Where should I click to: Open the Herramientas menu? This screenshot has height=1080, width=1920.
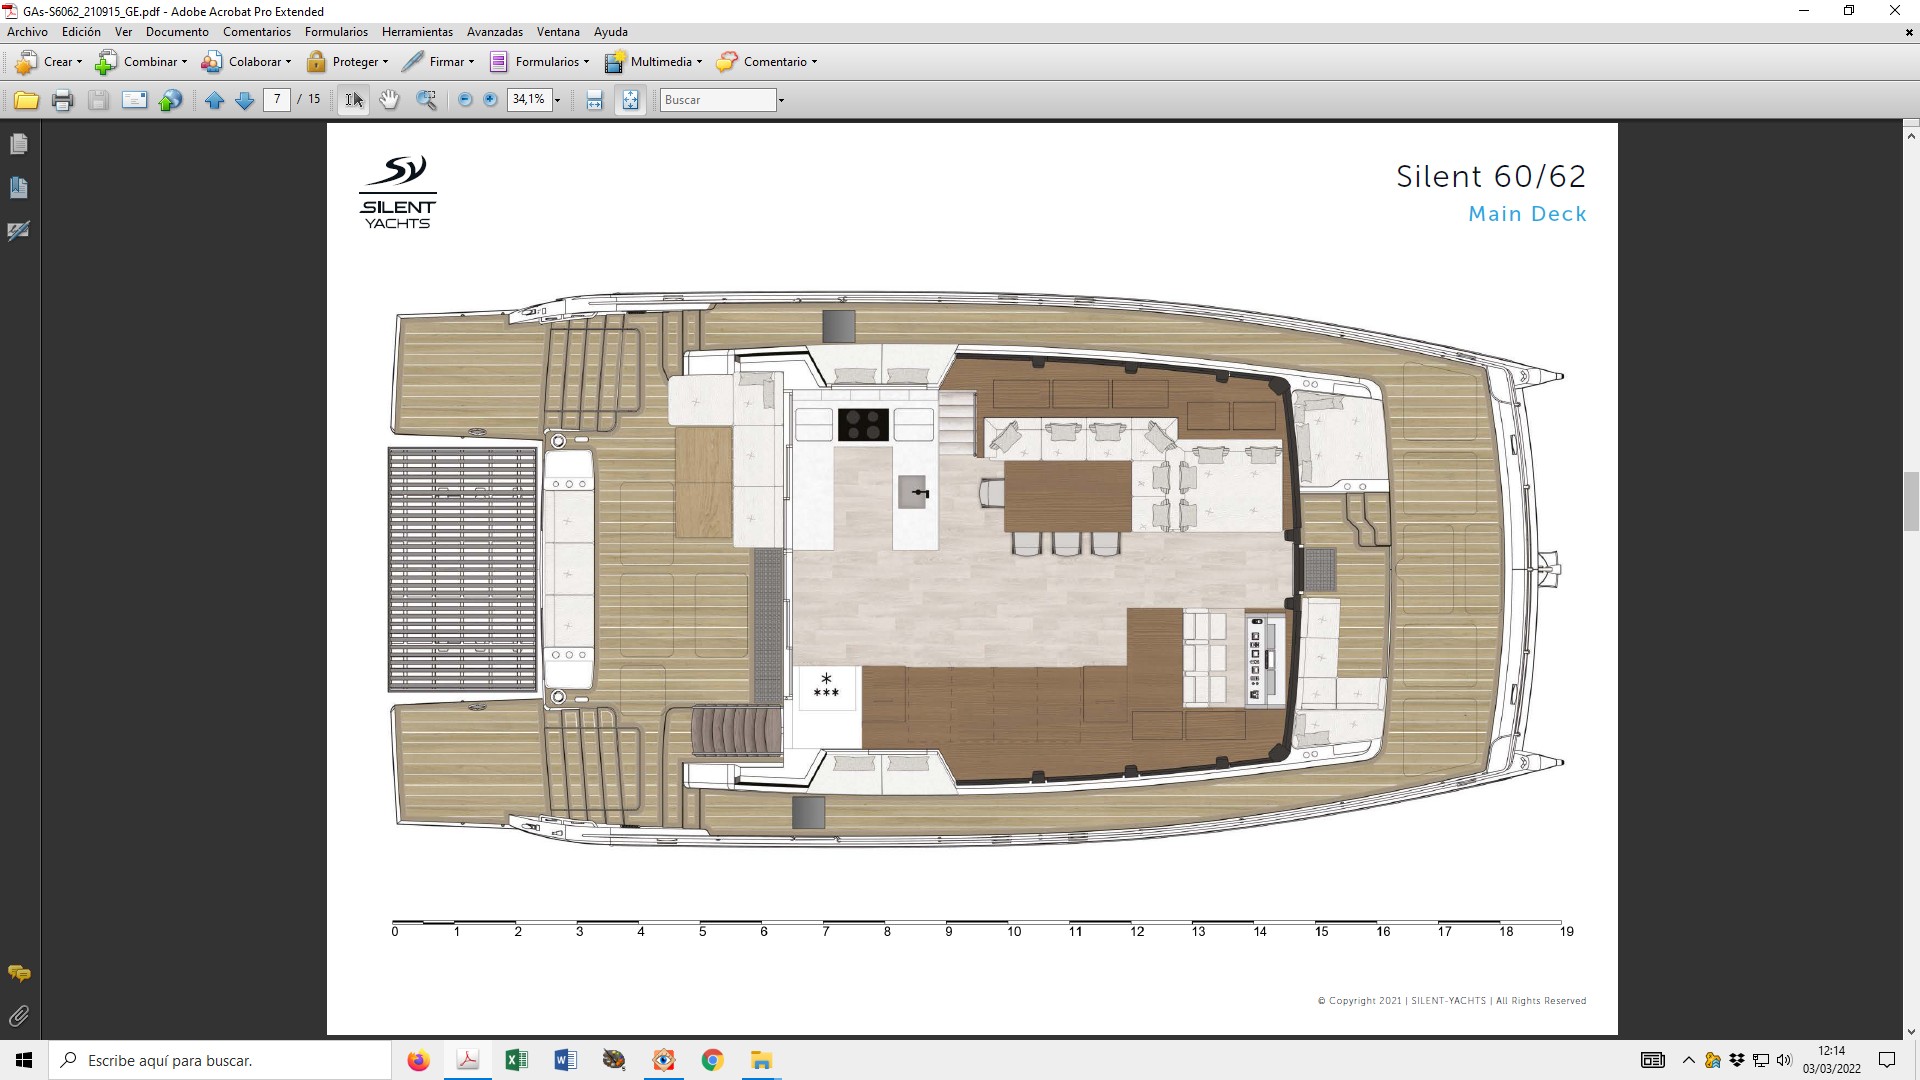pos(417,32)
